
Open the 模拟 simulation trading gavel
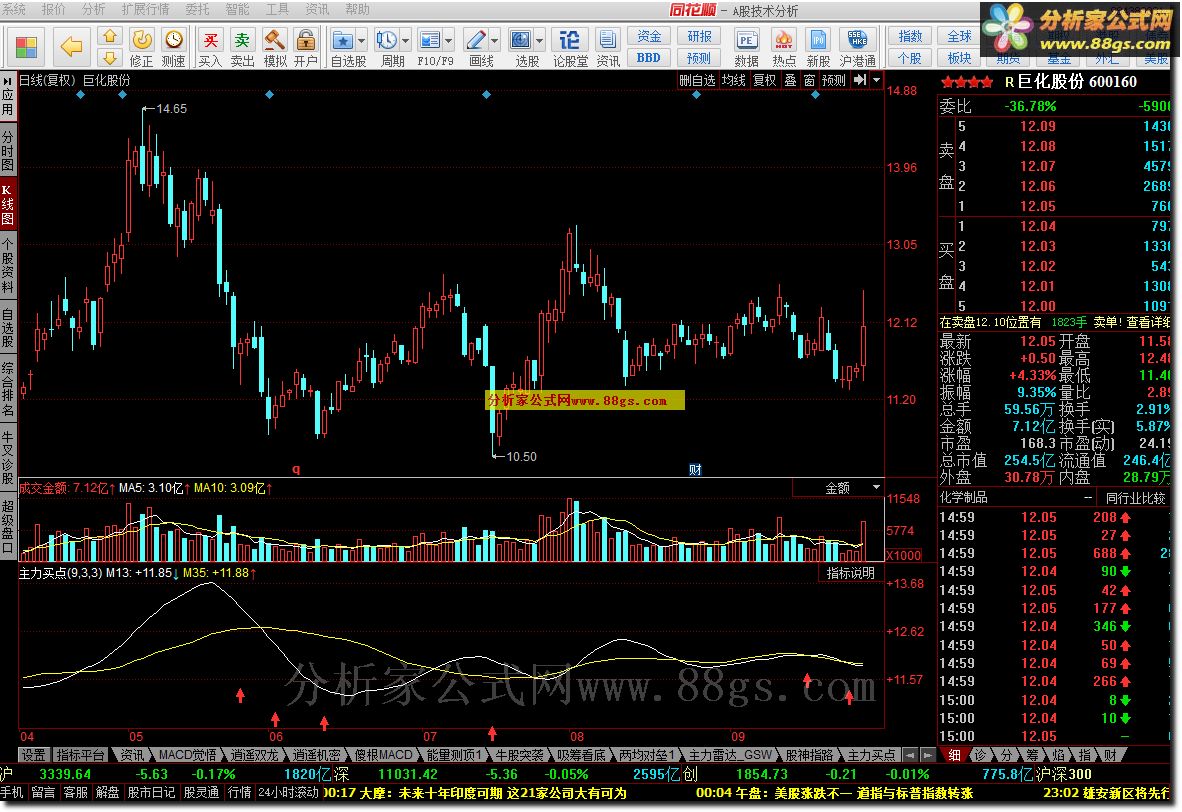click(x=274, y=47)
